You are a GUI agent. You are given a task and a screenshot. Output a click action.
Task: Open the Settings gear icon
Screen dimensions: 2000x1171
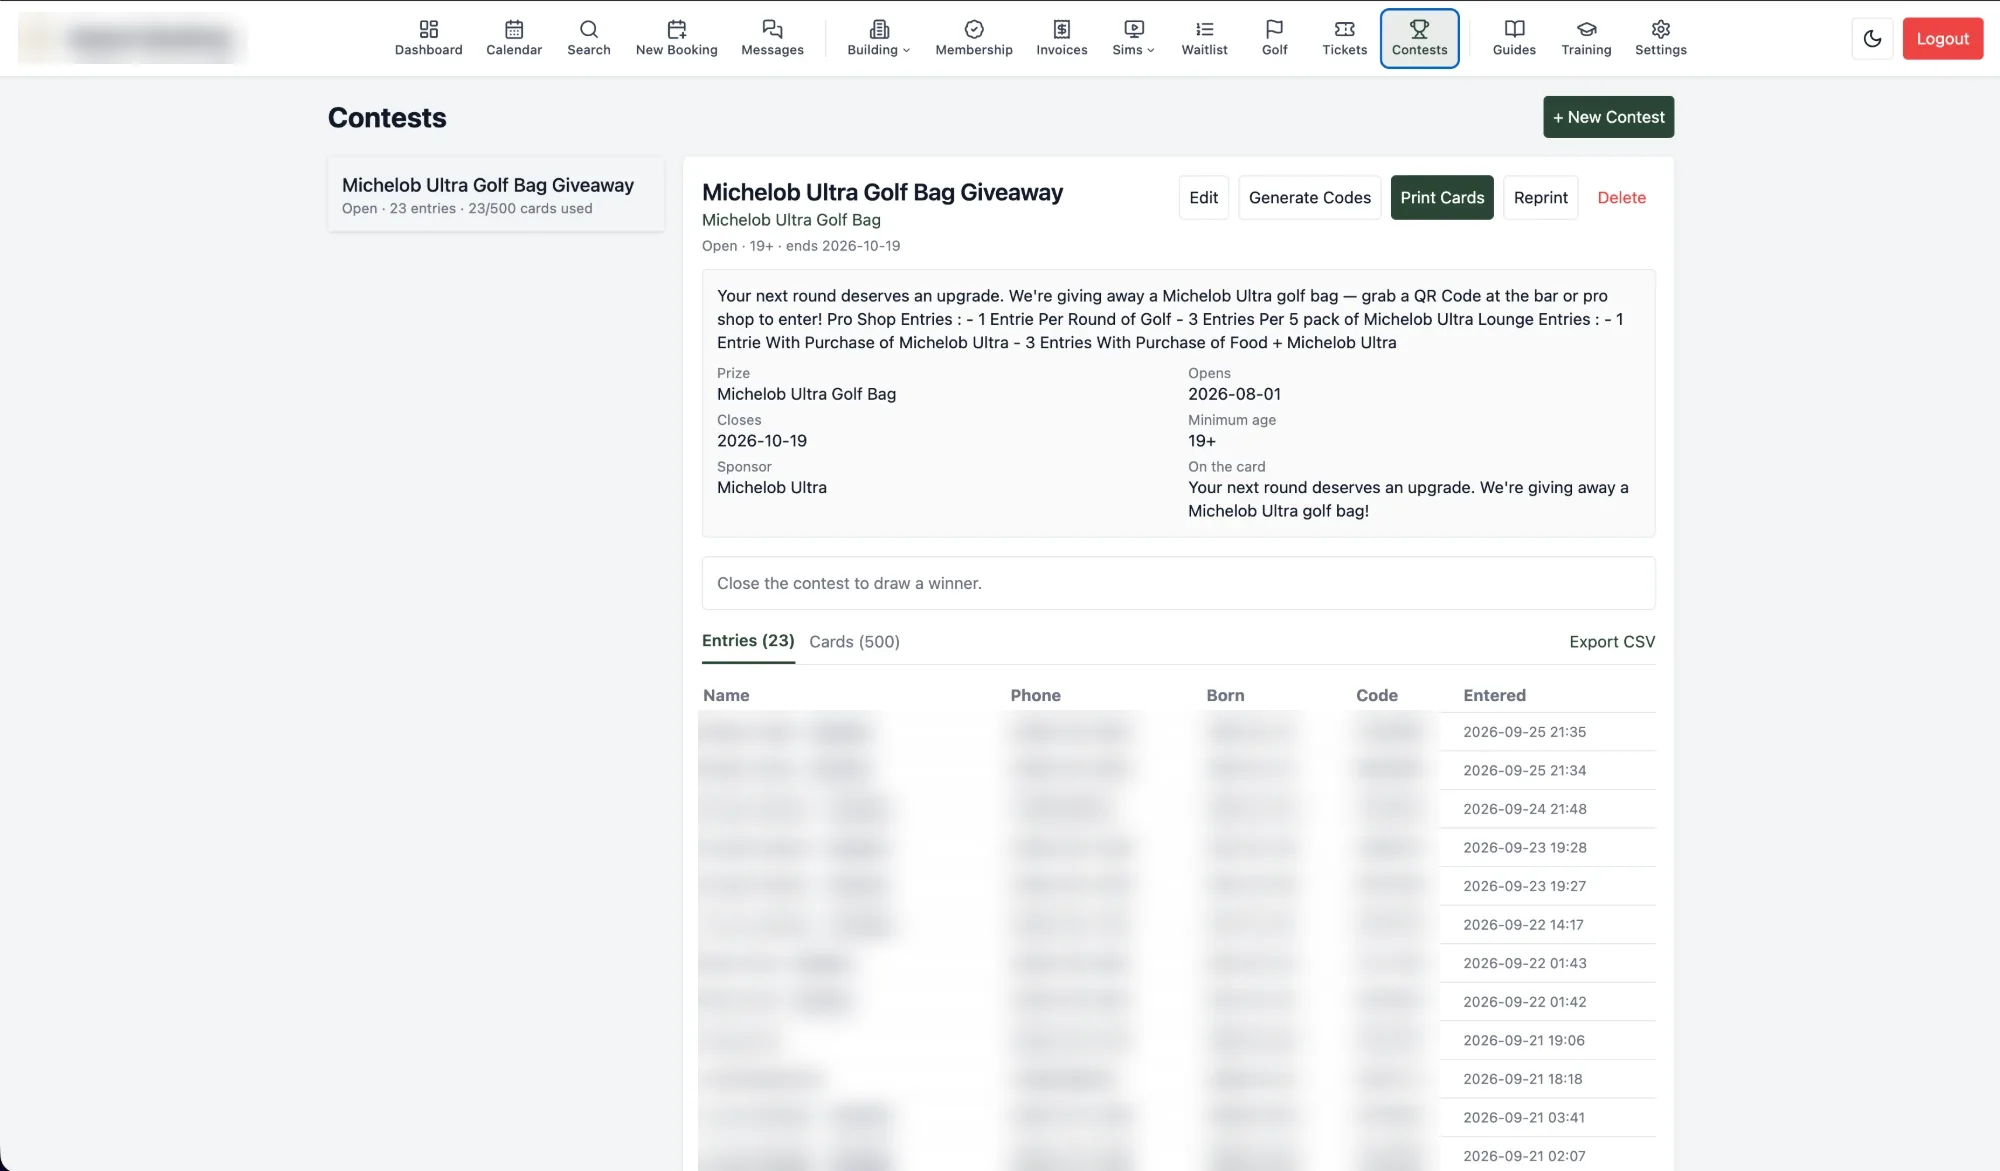1661,29
